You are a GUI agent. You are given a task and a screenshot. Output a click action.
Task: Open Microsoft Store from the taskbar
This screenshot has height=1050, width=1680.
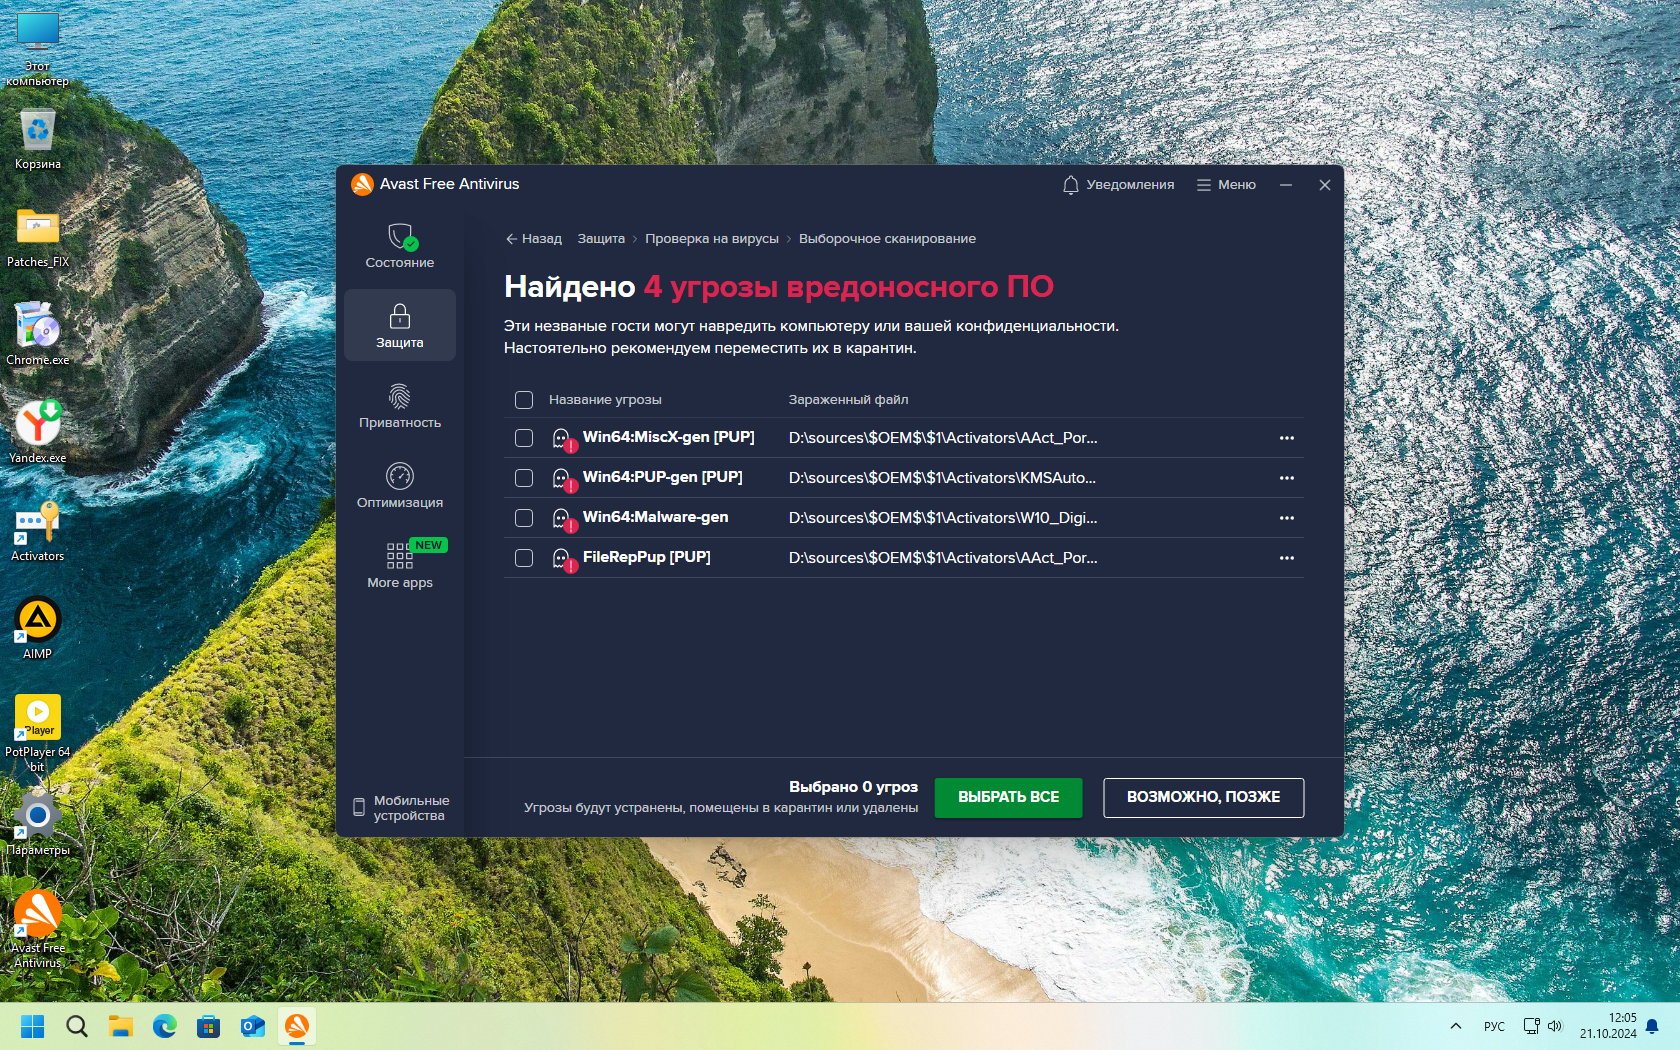click(x=209, y=1026)
